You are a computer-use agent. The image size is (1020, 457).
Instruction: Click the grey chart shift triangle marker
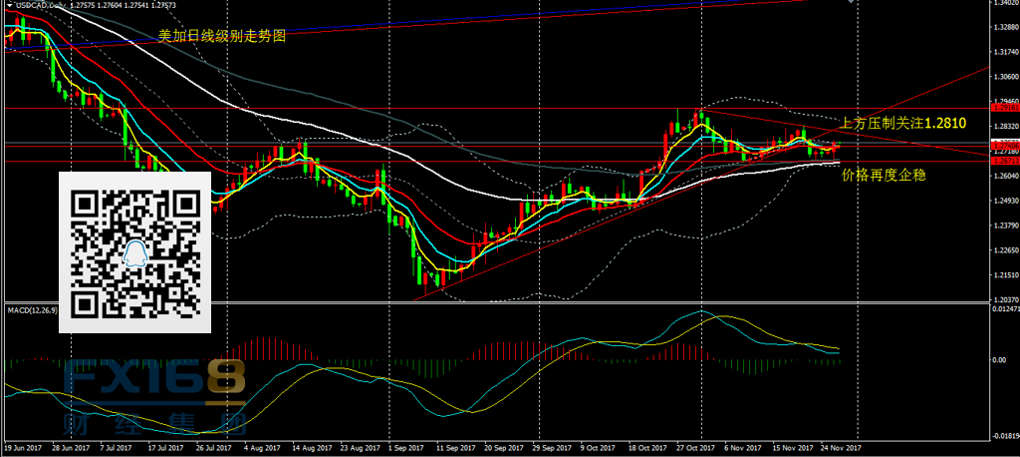tap(852, 3)
